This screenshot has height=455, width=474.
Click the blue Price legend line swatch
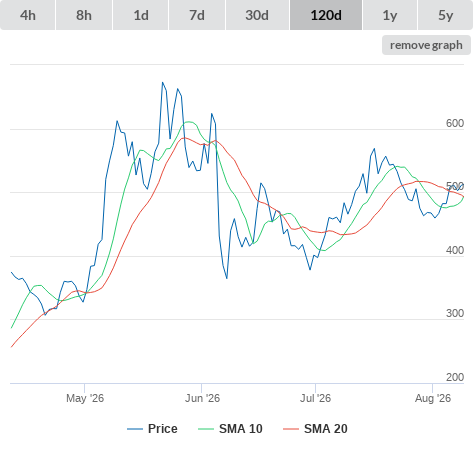pos(135,429)
